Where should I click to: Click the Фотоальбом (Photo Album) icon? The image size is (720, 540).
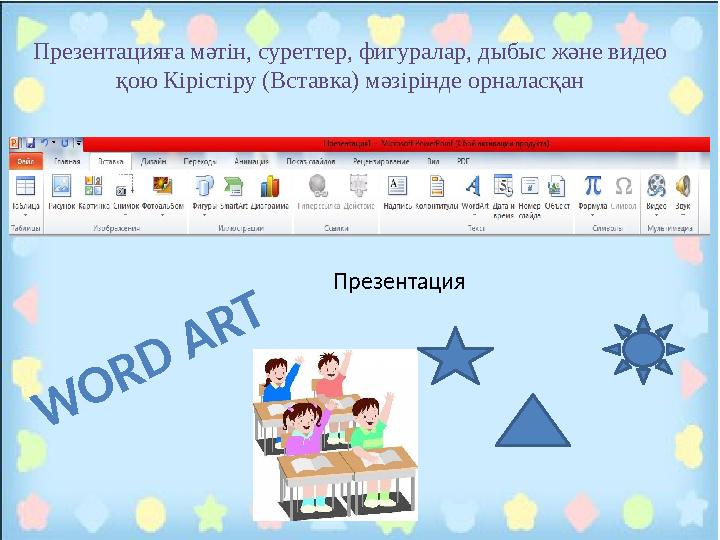pos(163,186)
